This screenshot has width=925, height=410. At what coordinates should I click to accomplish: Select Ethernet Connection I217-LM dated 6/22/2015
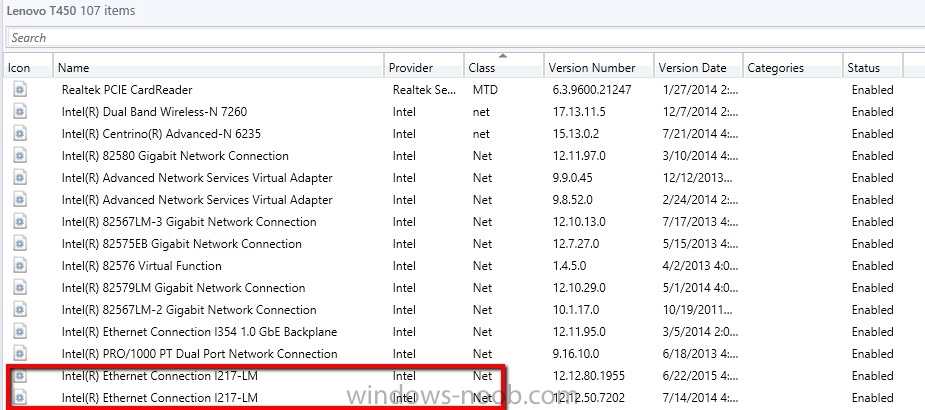(462, 376)
